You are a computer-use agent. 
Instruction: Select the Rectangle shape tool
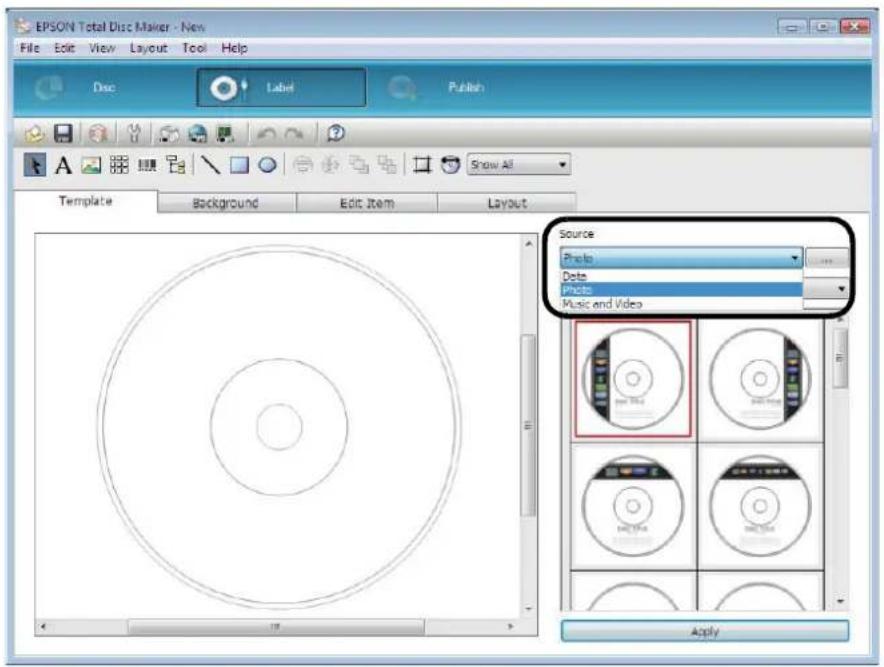(239, 165)
